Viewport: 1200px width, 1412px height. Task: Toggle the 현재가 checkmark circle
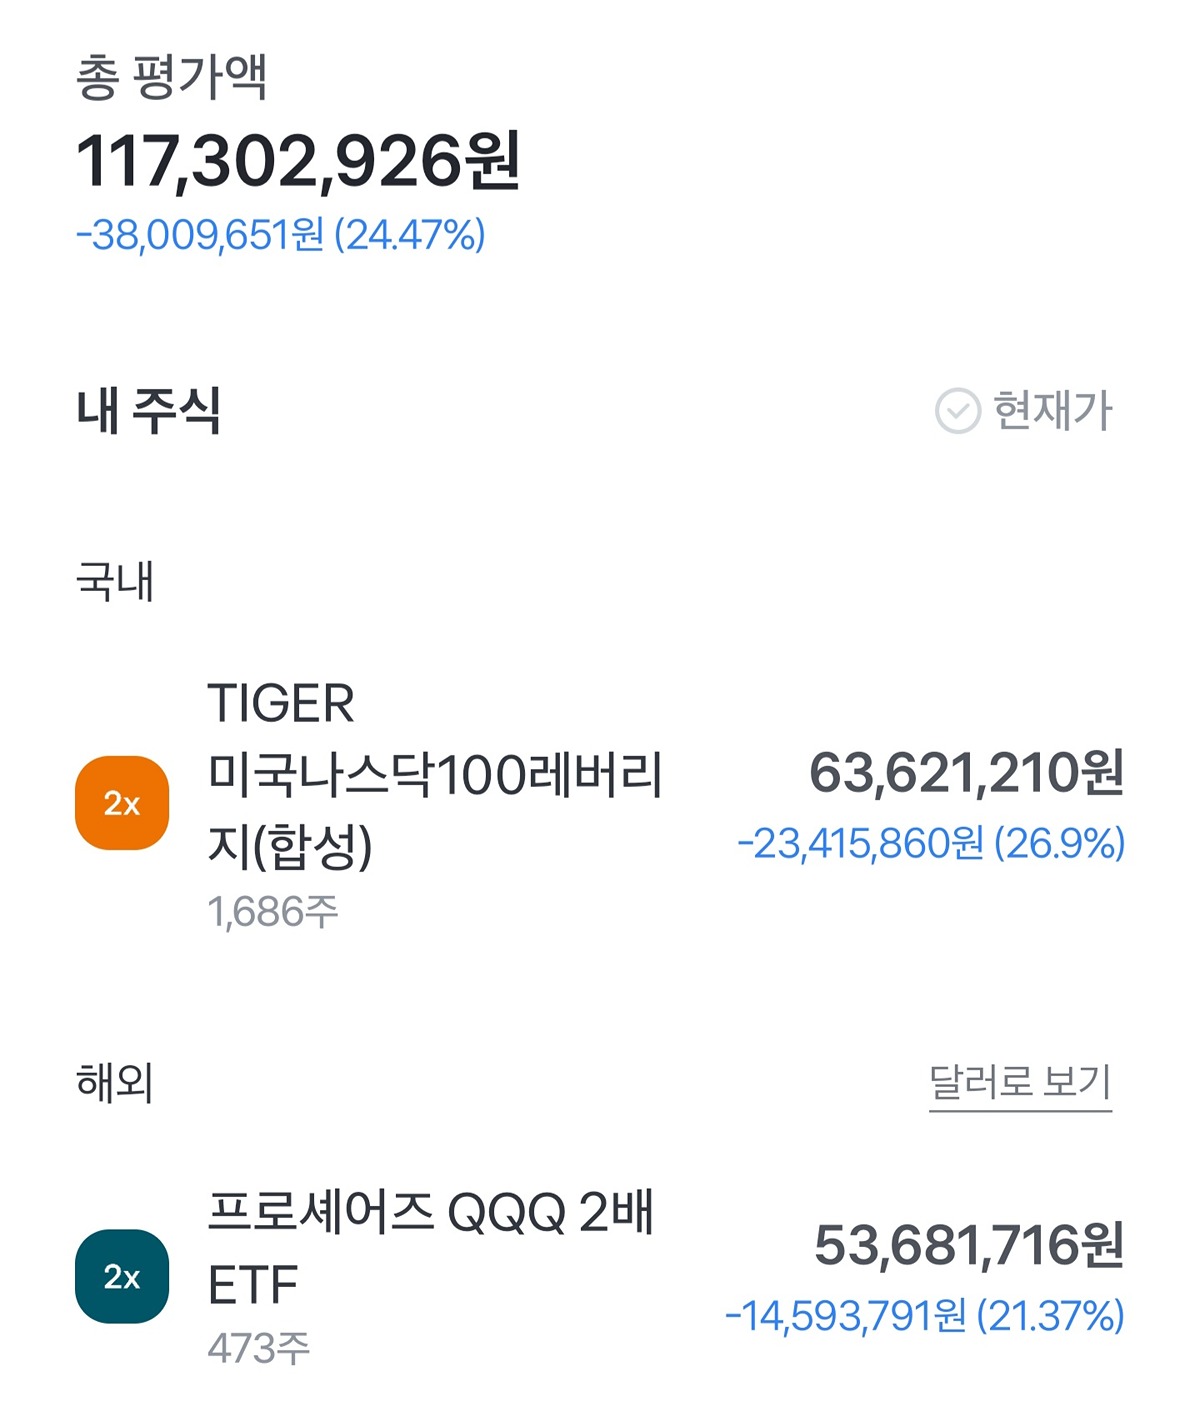tap(957, 410)
